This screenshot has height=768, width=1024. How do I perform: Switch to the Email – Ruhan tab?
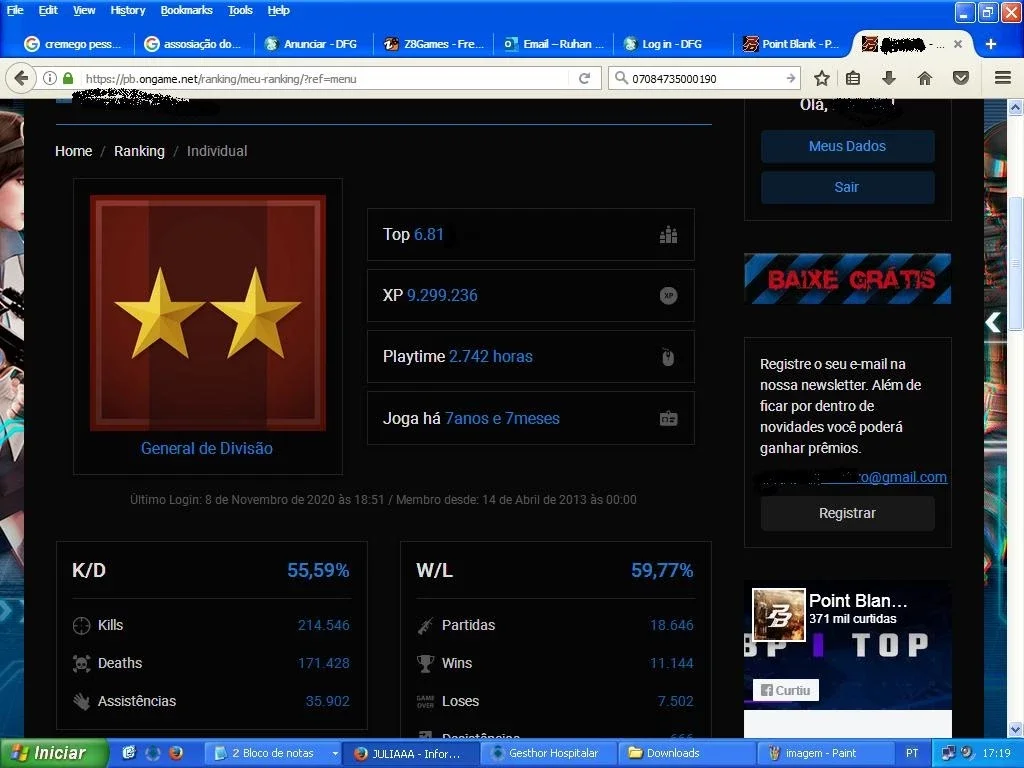point(554,44)
